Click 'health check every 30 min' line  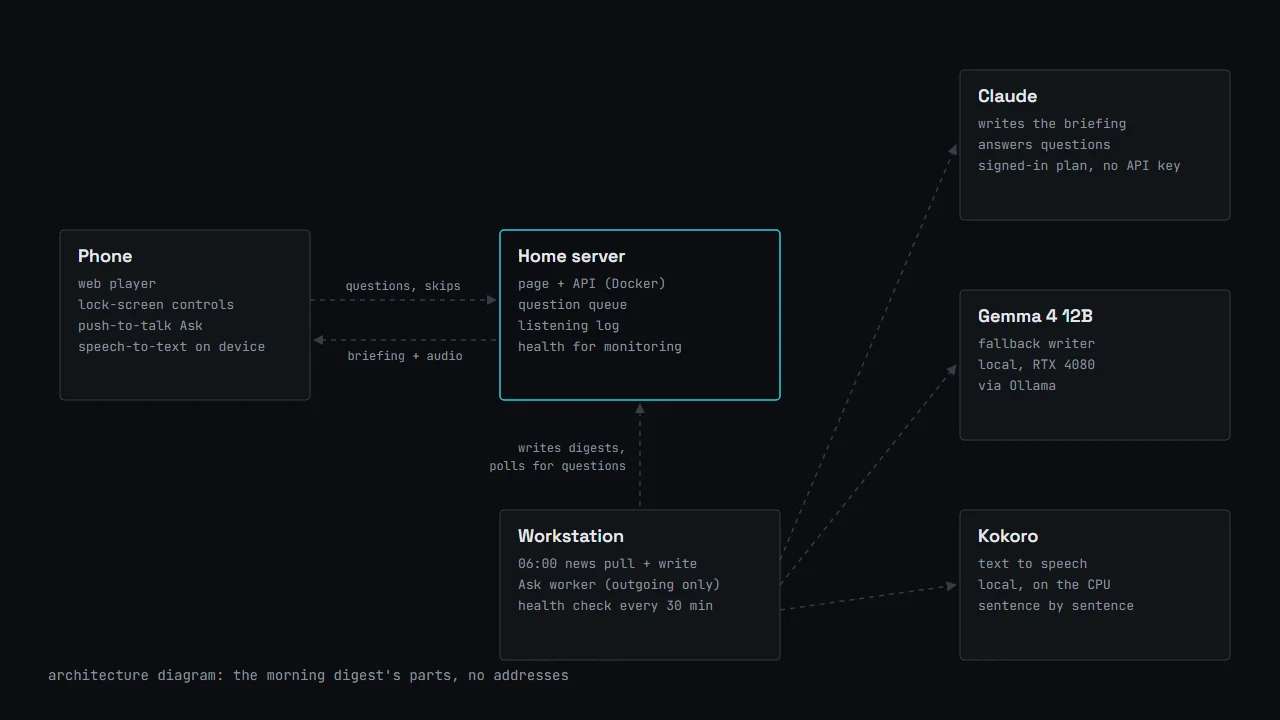point(616,606)
